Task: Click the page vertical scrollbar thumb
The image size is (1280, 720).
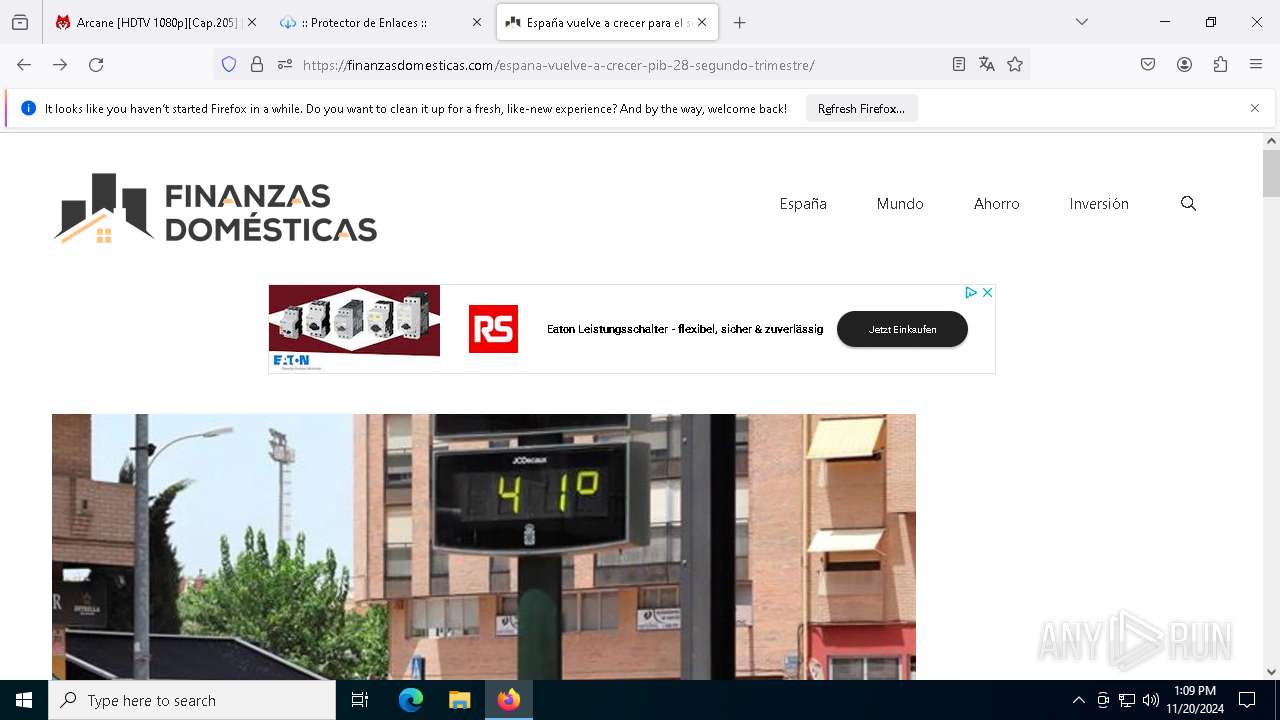Action: tap(1271, 173)
